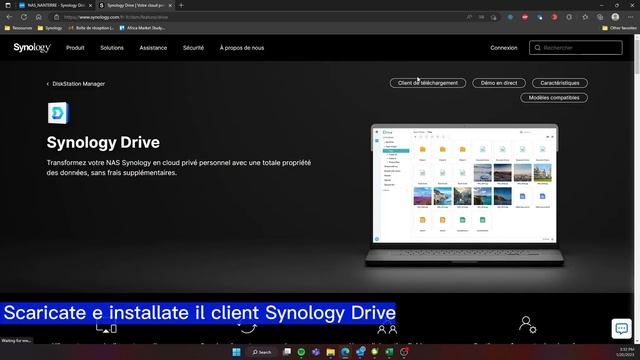Open the tab actions menu icon
Viewport: 640px width, 360px height.
coord(8,5)
